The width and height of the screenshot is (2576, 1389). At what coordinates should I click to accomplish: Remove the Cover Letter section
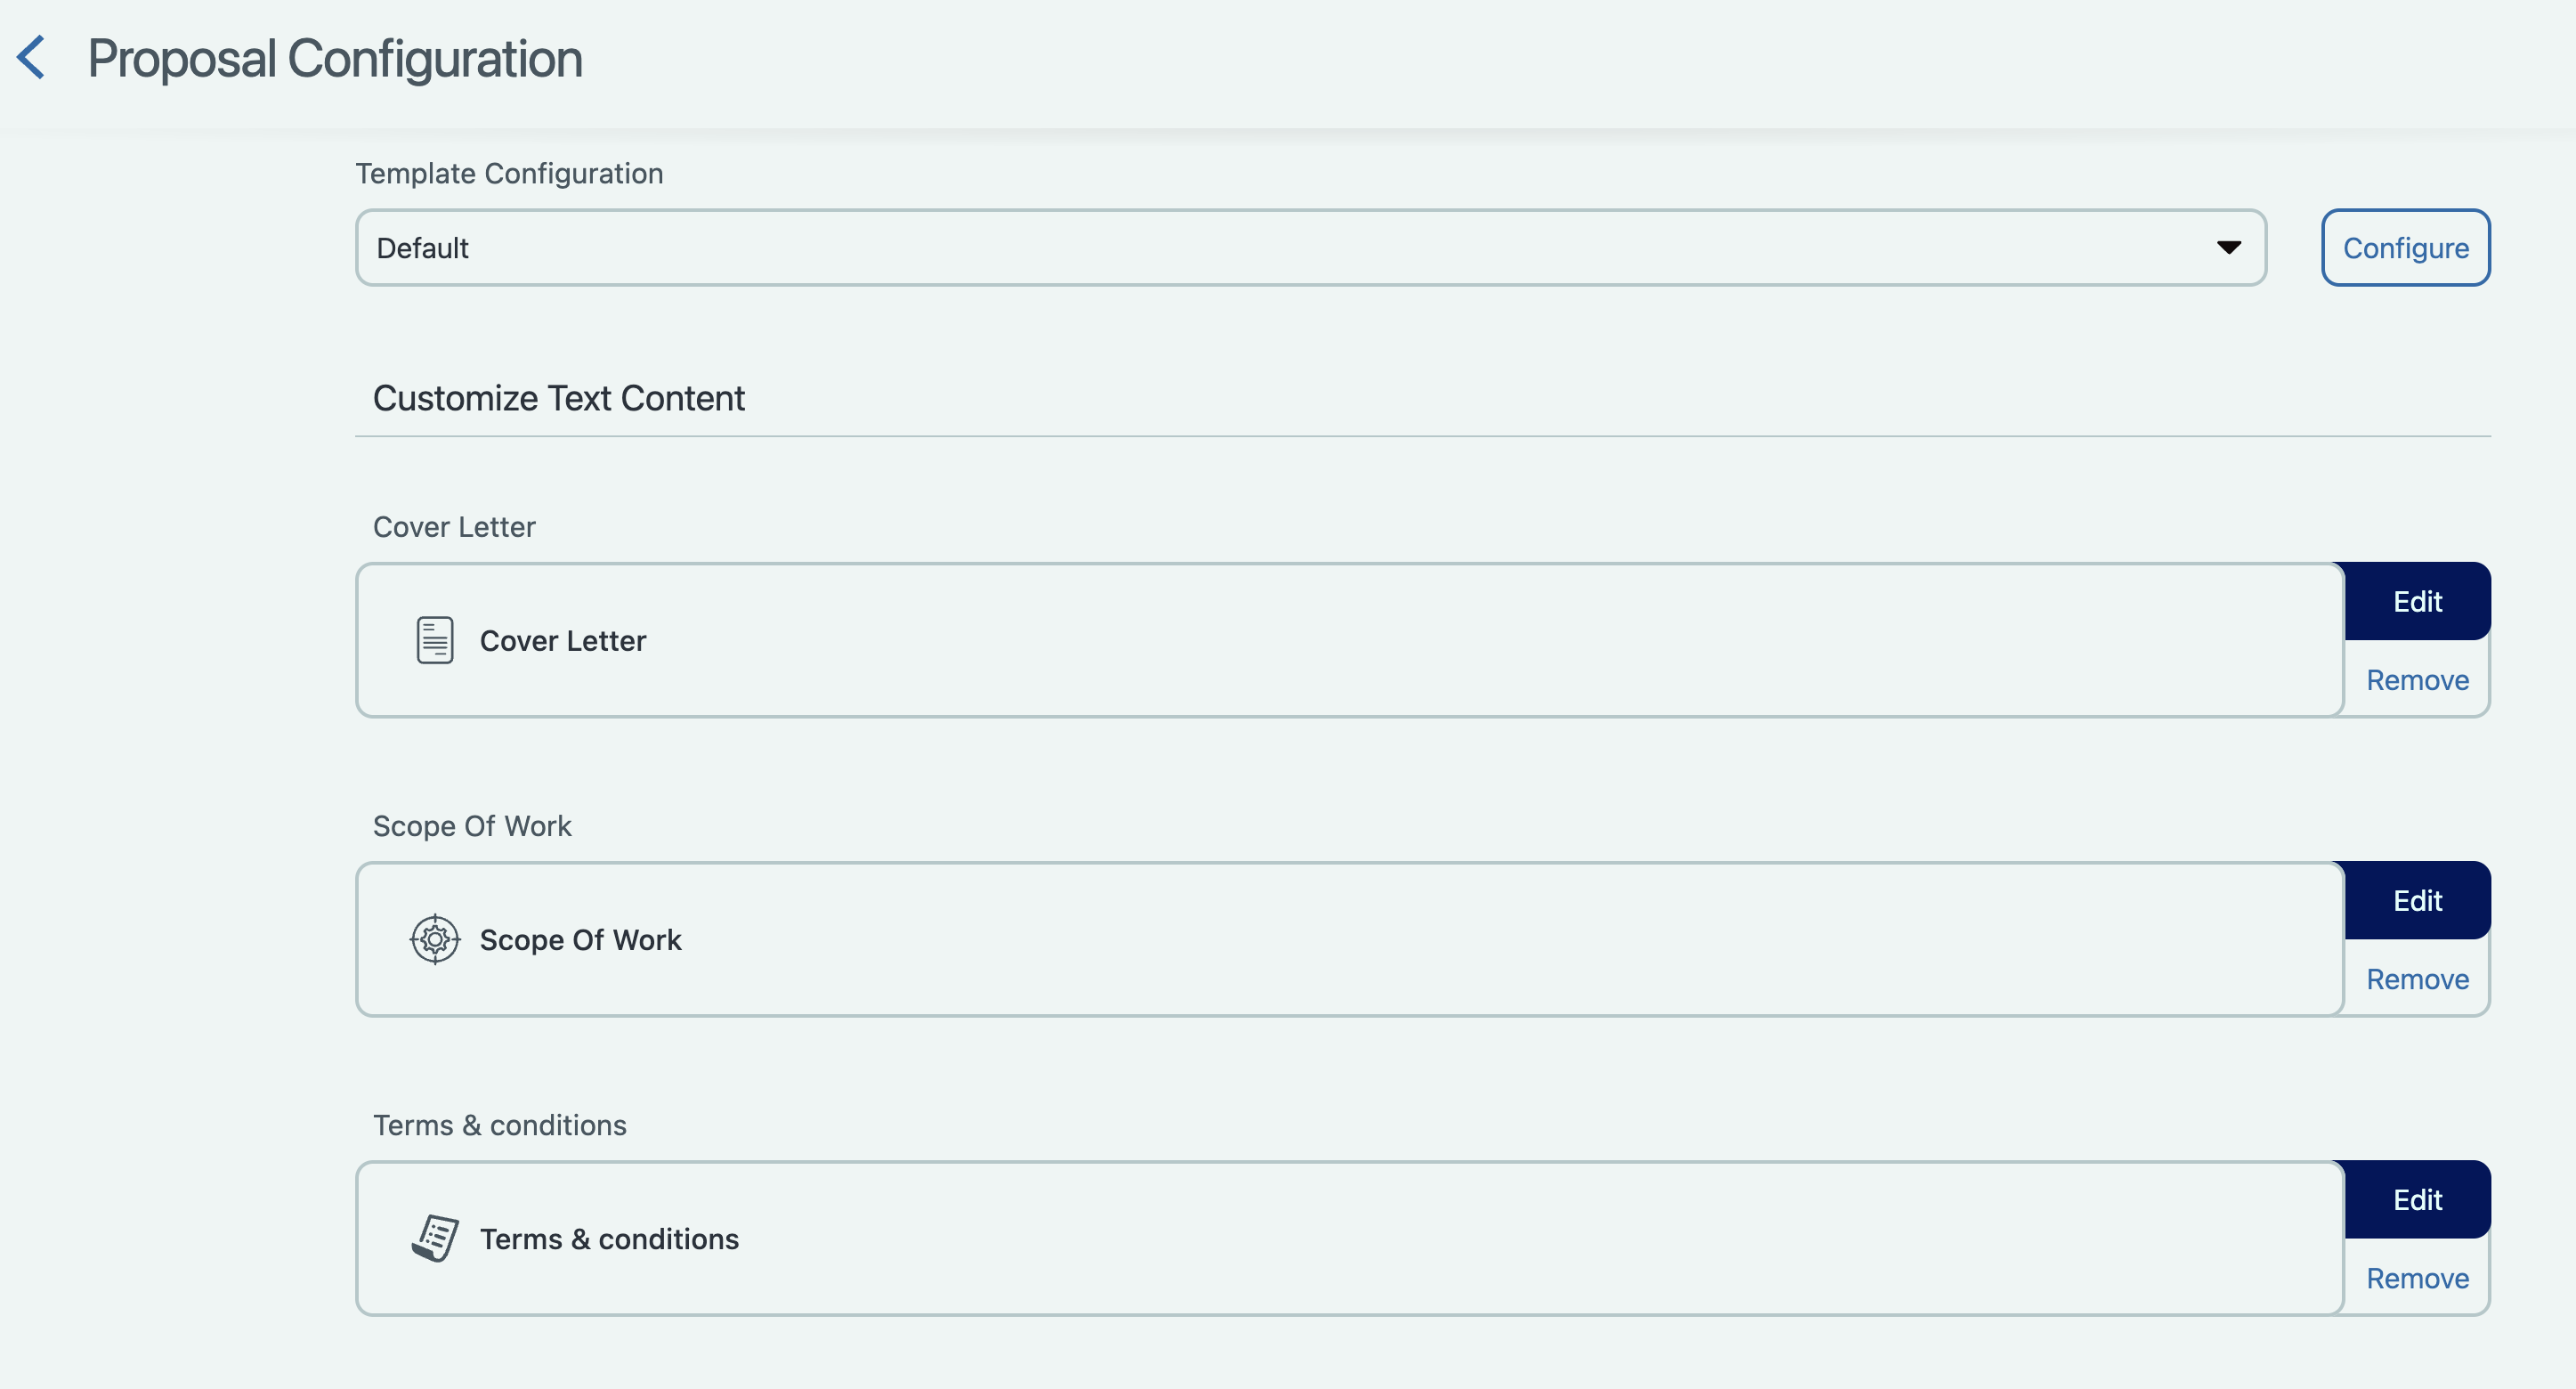pos(2417,680)
